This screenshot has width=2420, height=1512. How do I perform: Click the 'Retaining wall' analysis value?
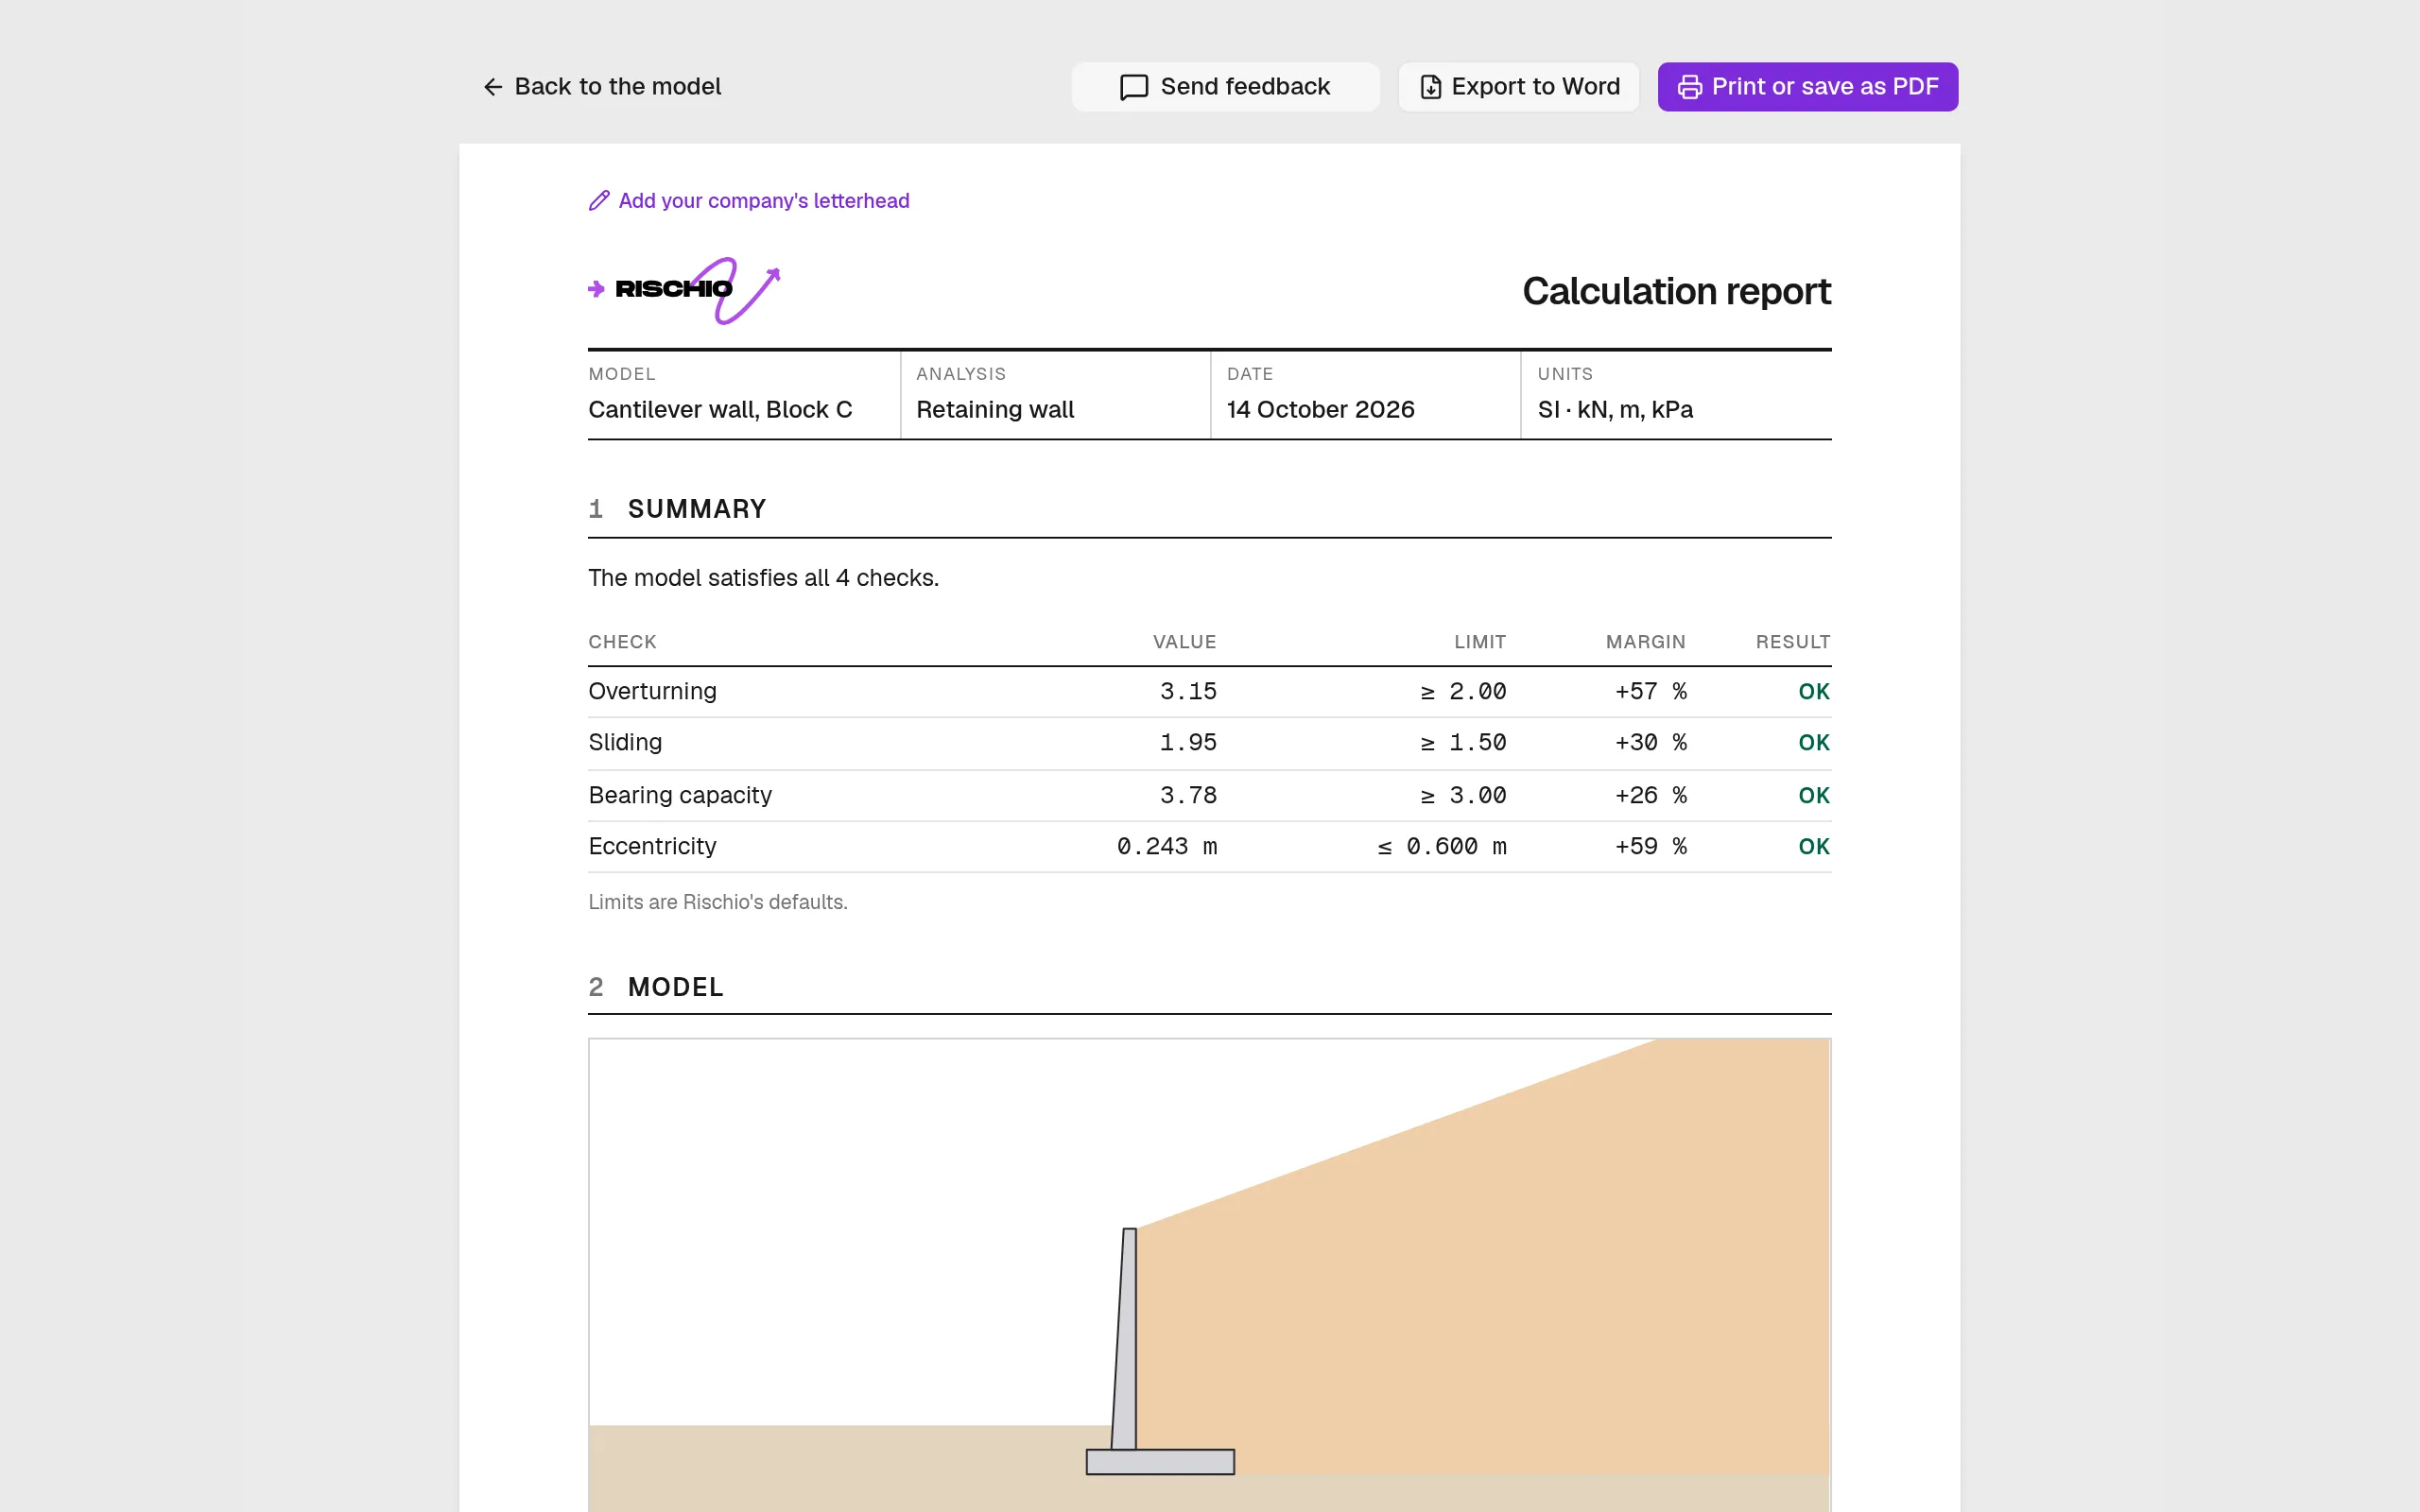click(x=995, y=410)
